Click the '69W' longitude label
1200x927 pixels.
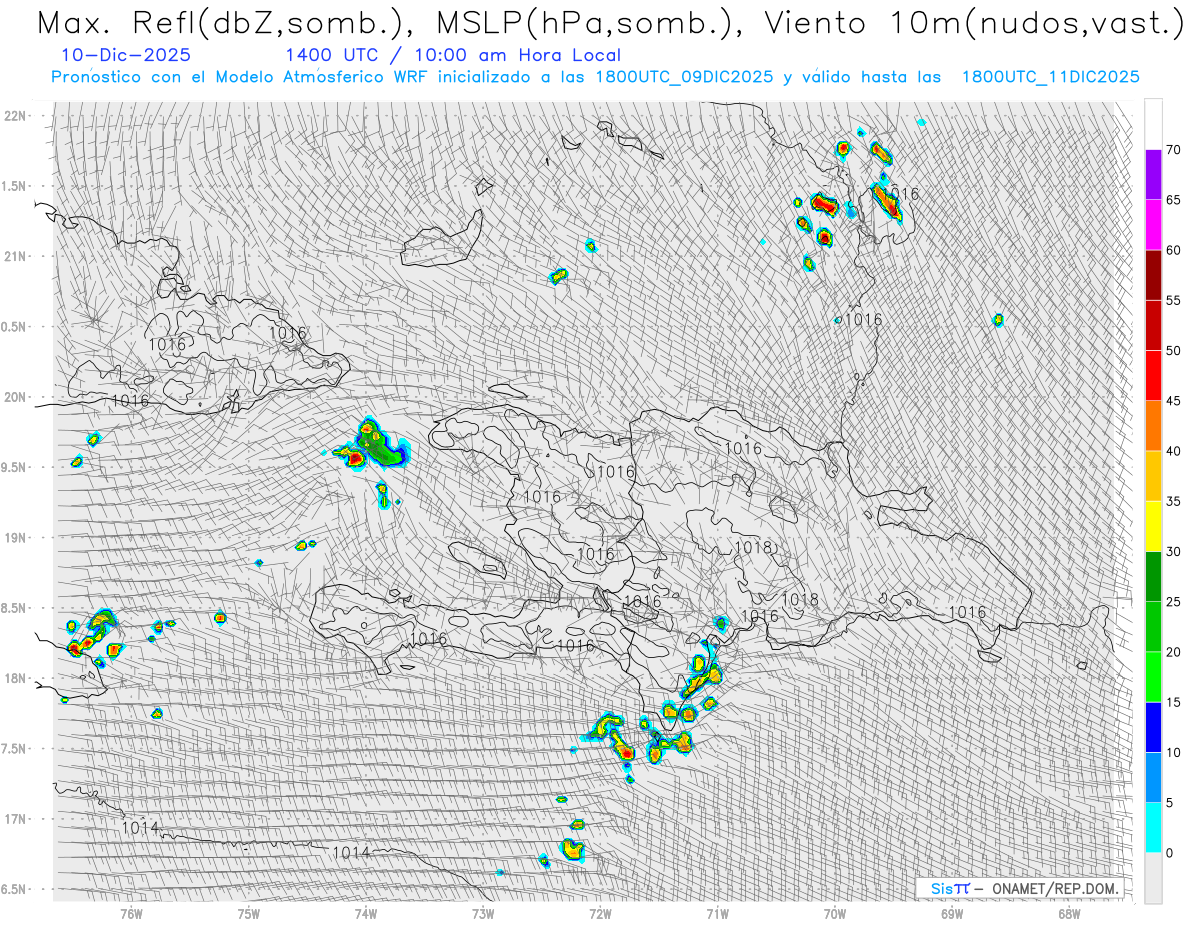point(952,913)
